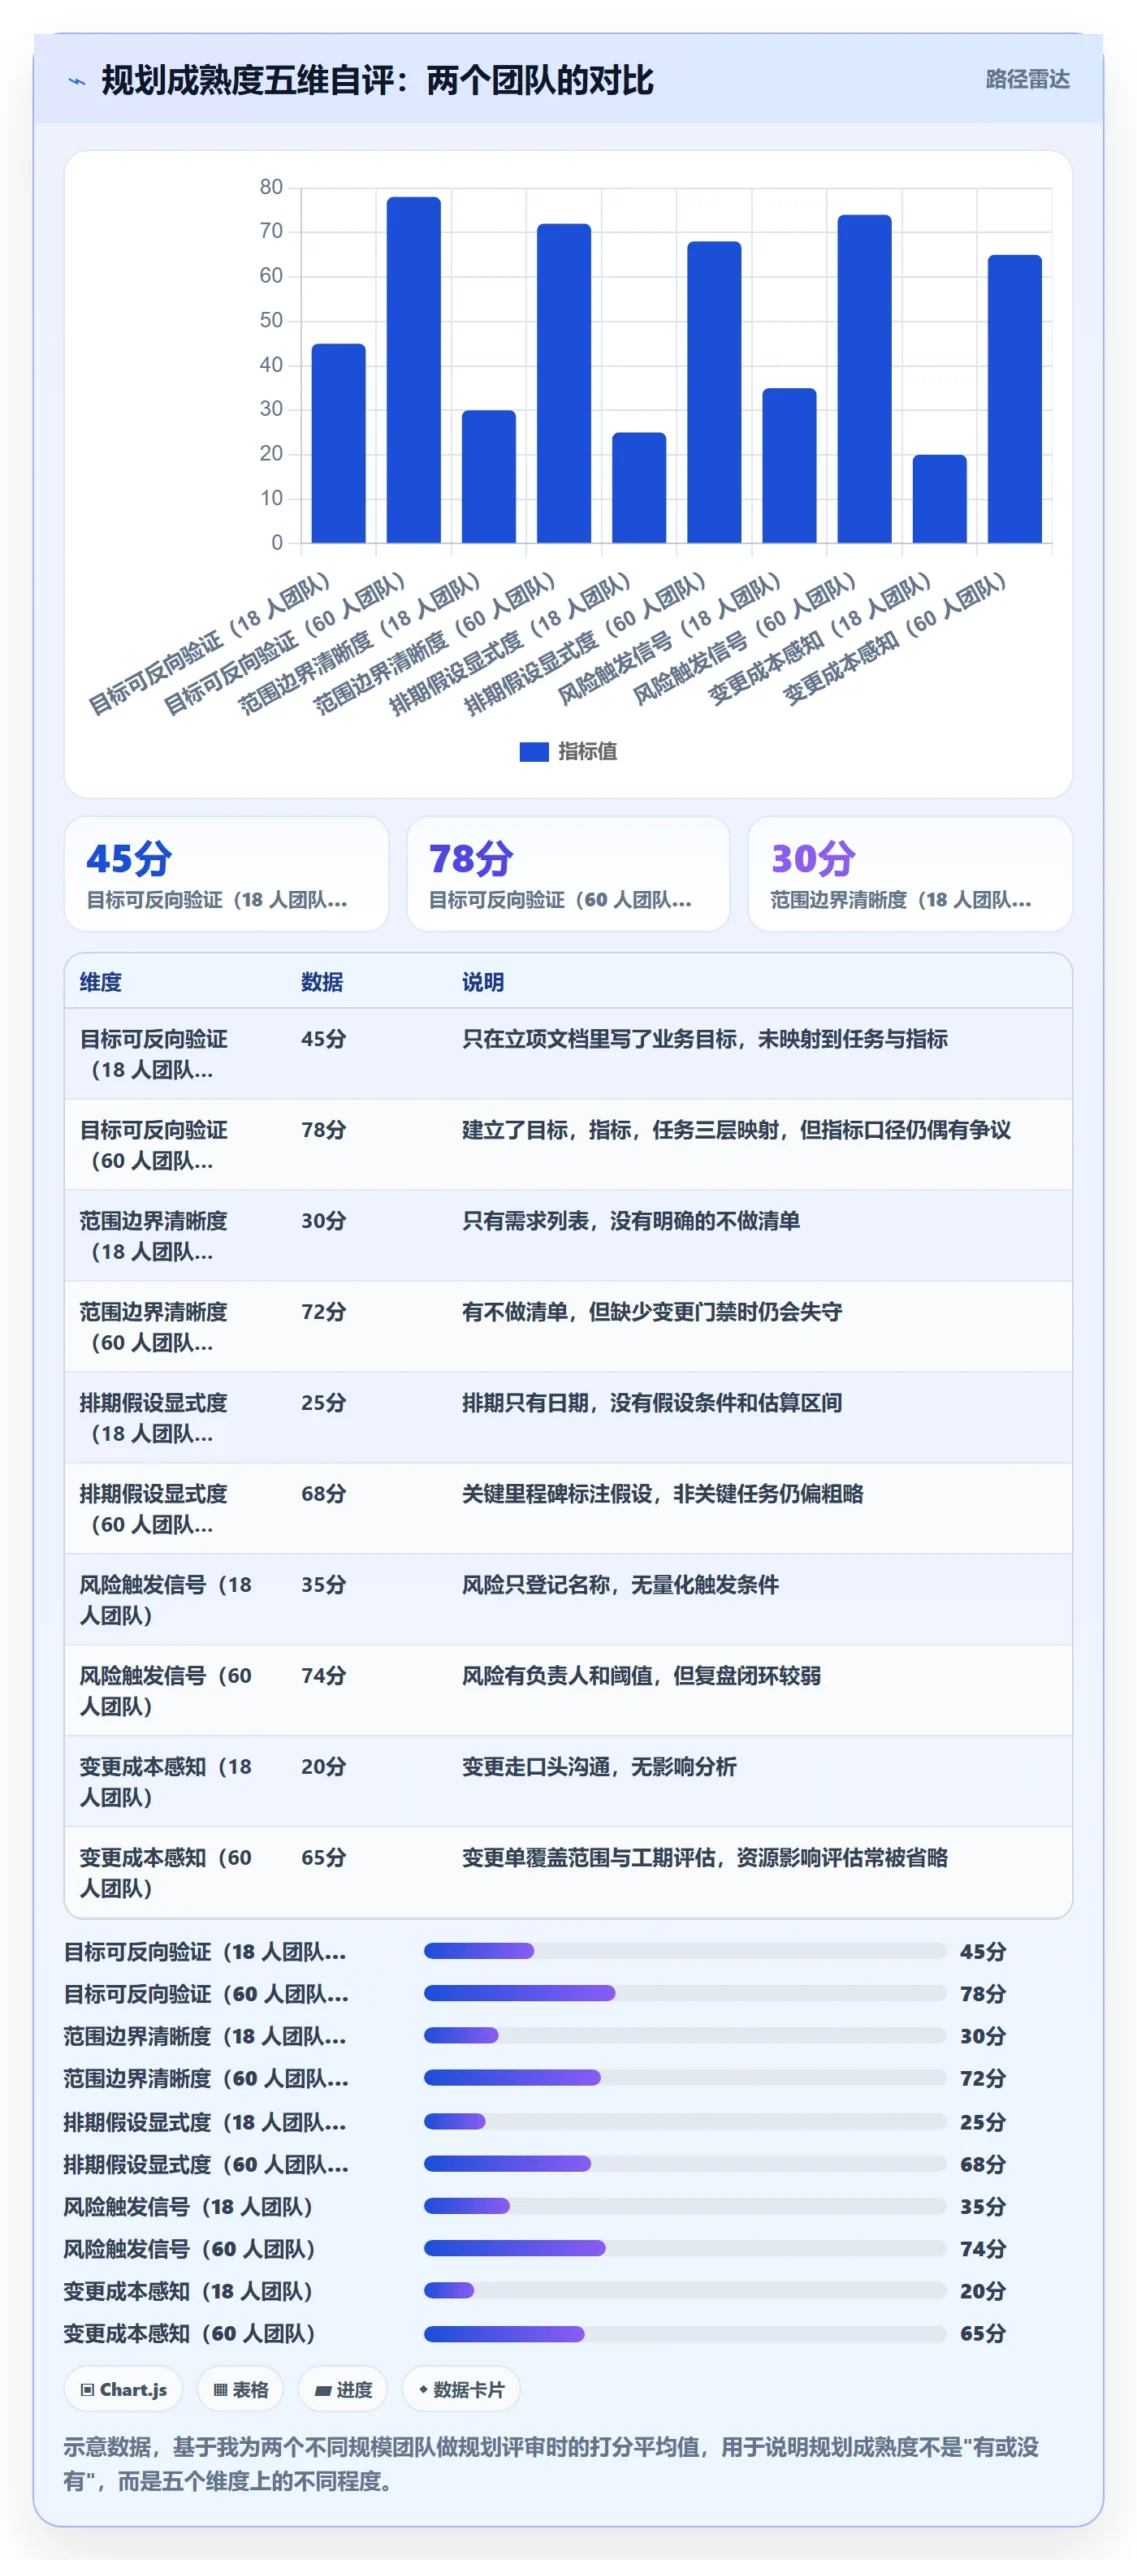Click the 45分 progress bar for 目标可反向验证 18 人团队

click(684, 1951)
